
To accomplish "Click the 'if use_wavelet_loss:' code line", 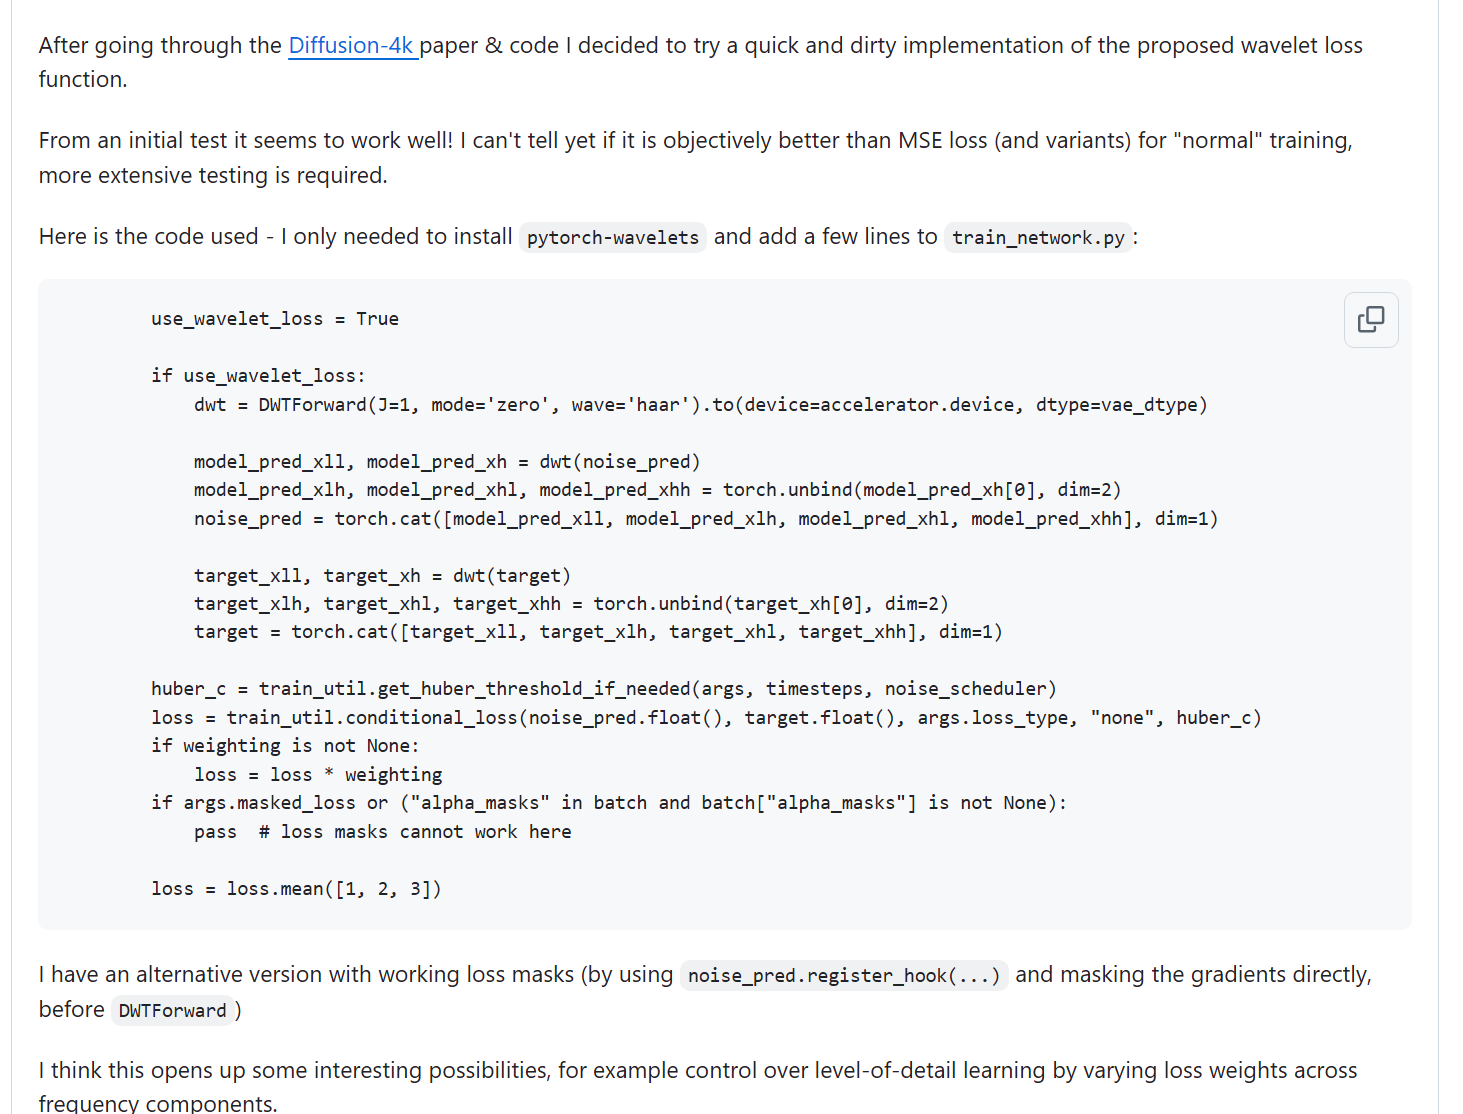I will click(259, 376).
